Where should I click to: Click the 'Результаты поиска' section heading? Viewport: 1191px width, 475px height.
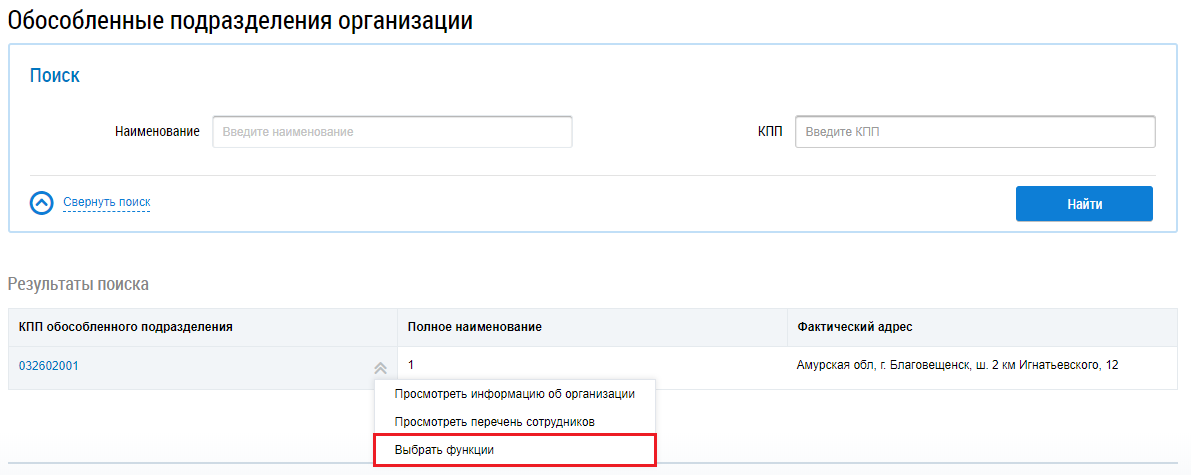(x=78, y=284)
